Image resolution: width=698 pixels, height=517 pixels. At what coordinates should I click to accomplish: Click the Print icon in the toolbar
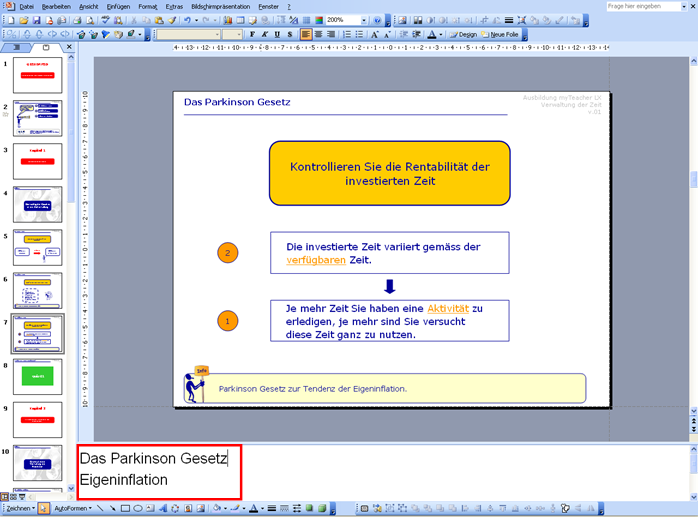tap(77, 20)
